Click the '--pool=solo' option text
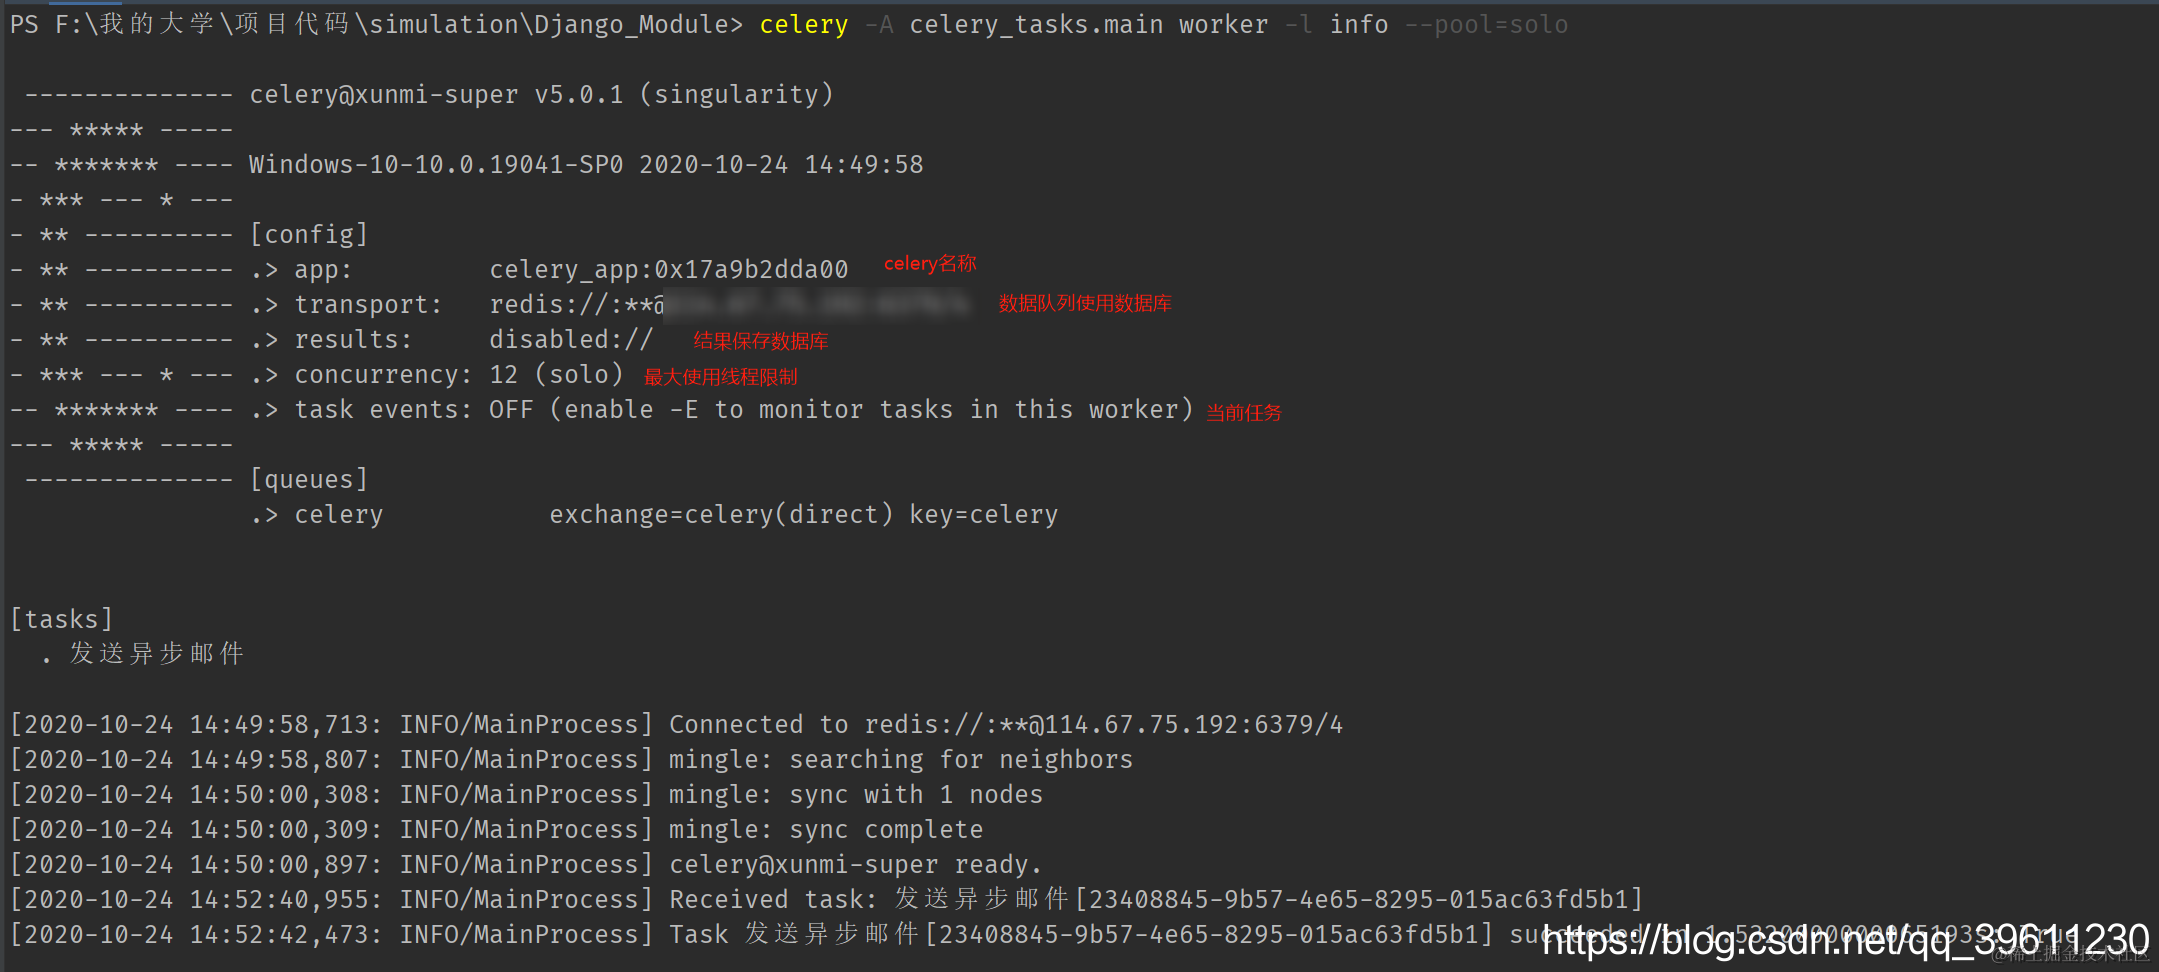The width and height of the screenshot is (2159, 972). click(1486, 25)
